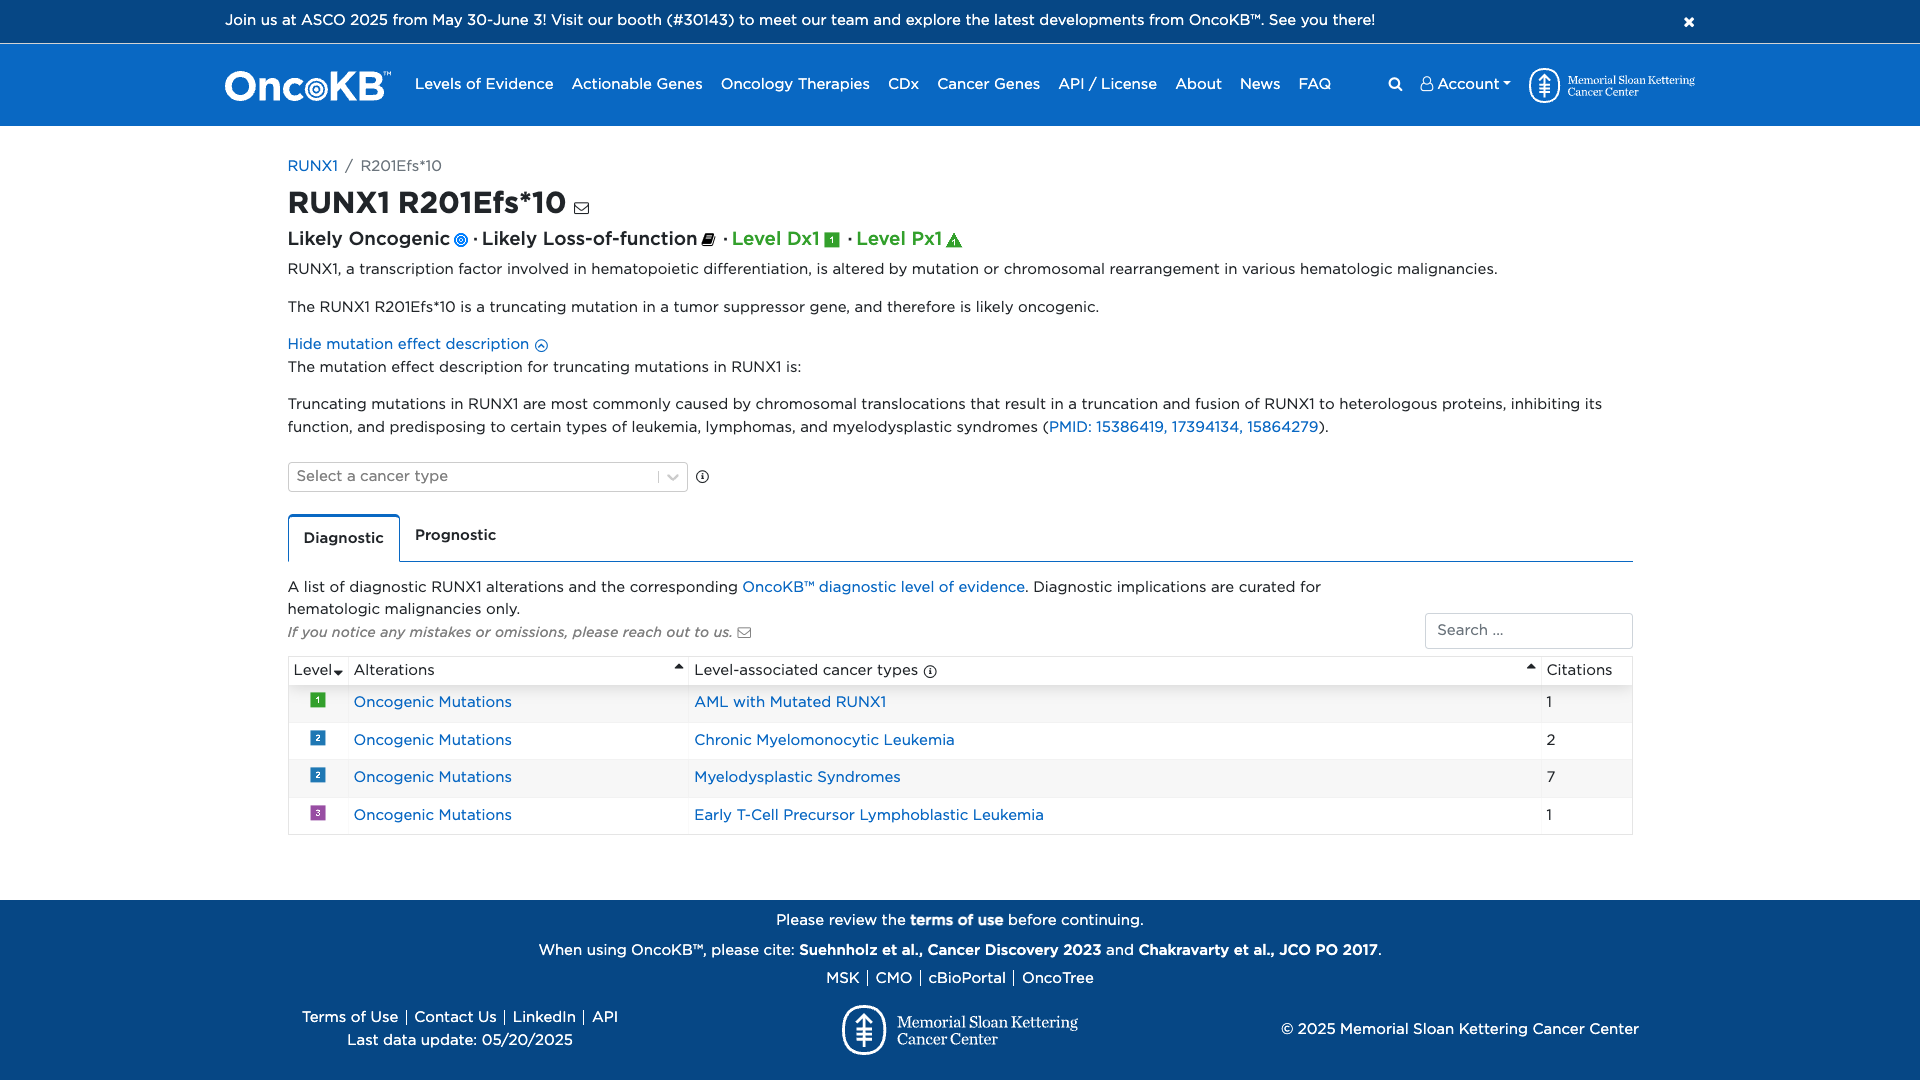Image resolution: width=1920 pixels, height=1080 pixels.
Task: Switch to the Prognostic tab
Action: 455,536
